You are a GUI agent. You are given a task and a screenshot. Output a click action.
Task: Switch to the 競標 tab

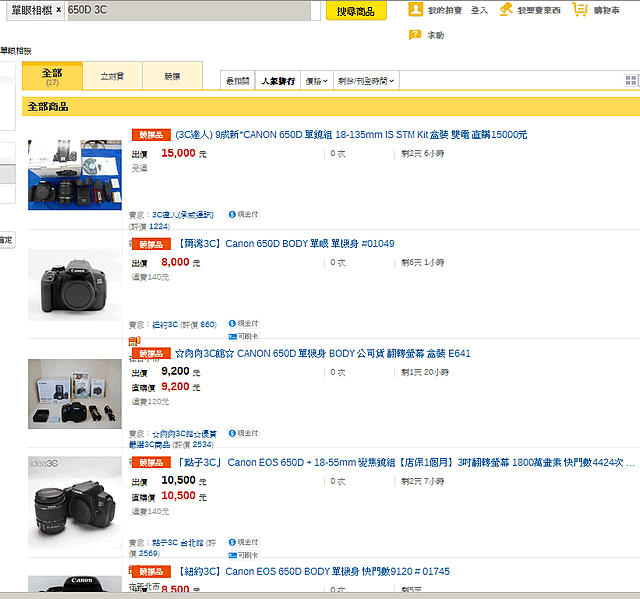[172, 76]
